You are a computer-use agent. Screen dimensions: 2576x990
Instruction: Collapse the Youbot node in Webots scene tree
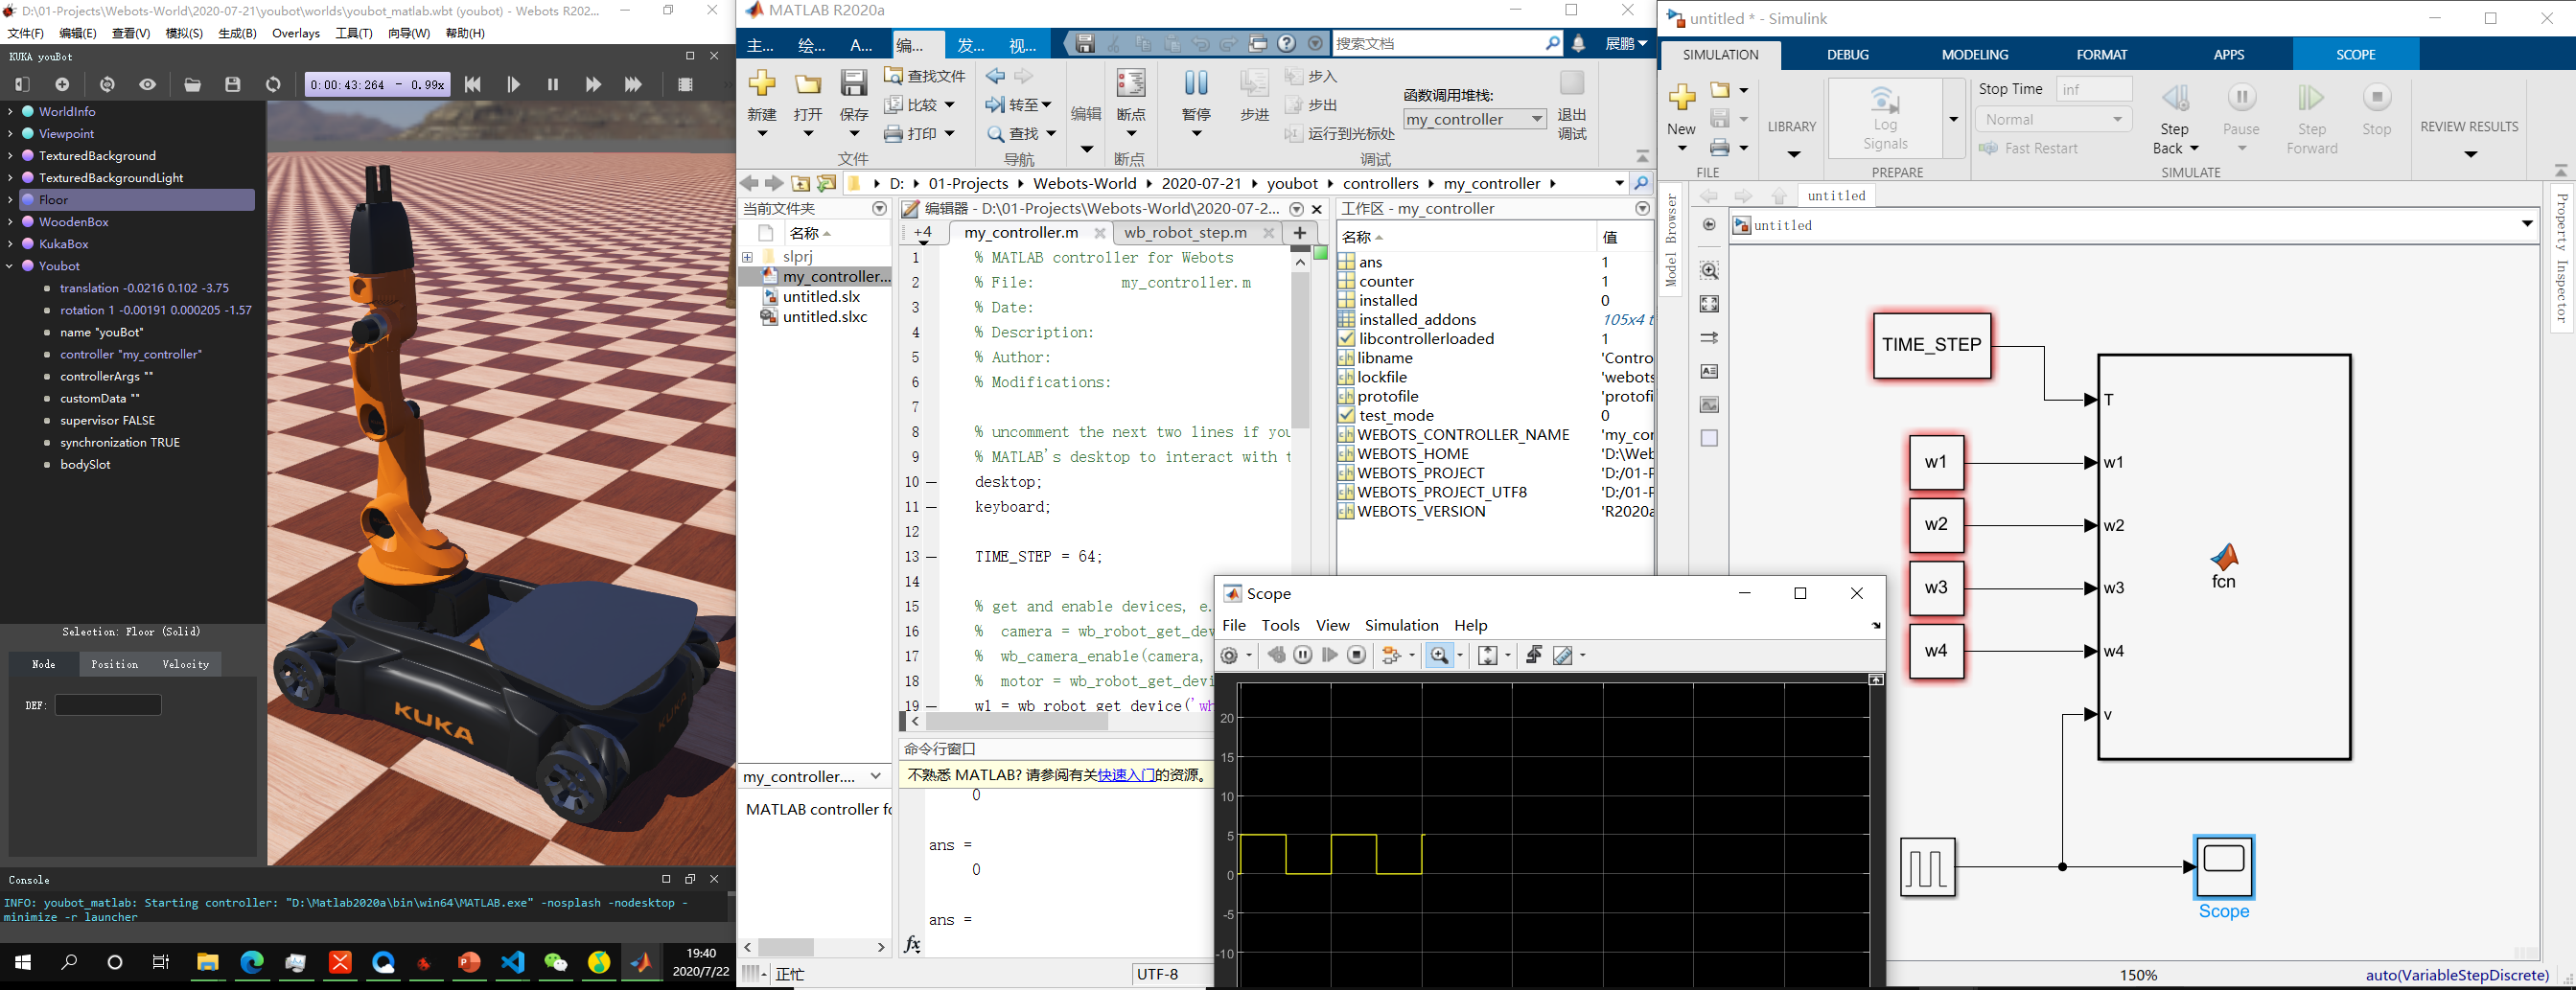pos(10,266)
